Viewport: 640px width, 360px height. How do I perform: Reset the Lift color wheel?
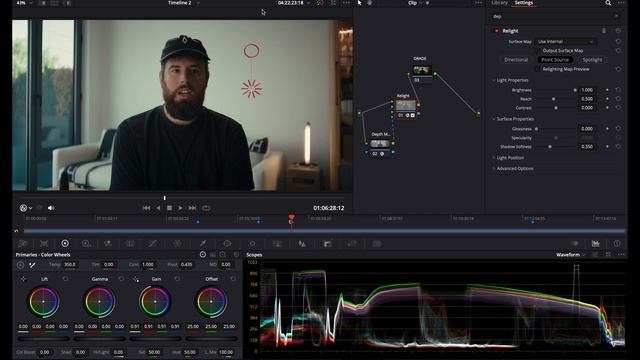tap(65, 279)
